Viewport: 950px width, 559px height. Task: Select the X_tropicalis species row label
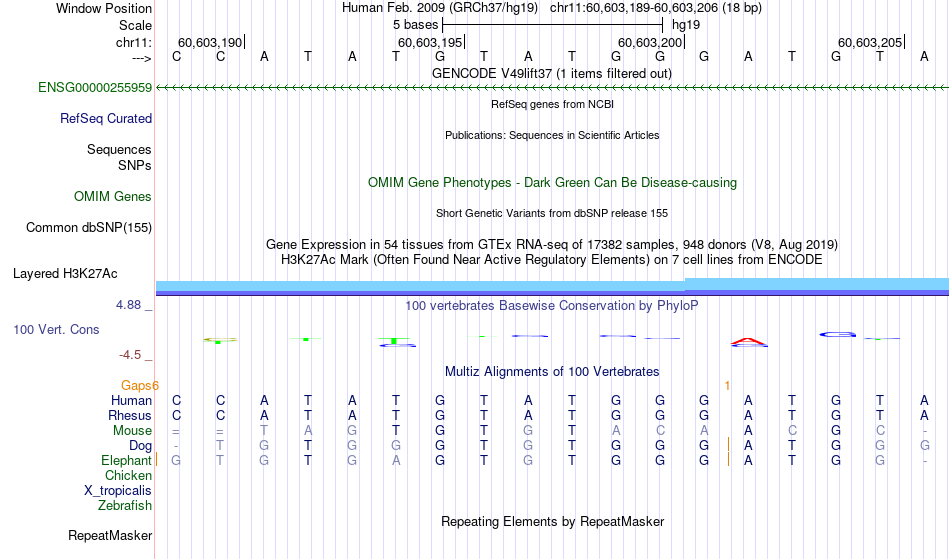click(118, 491)
